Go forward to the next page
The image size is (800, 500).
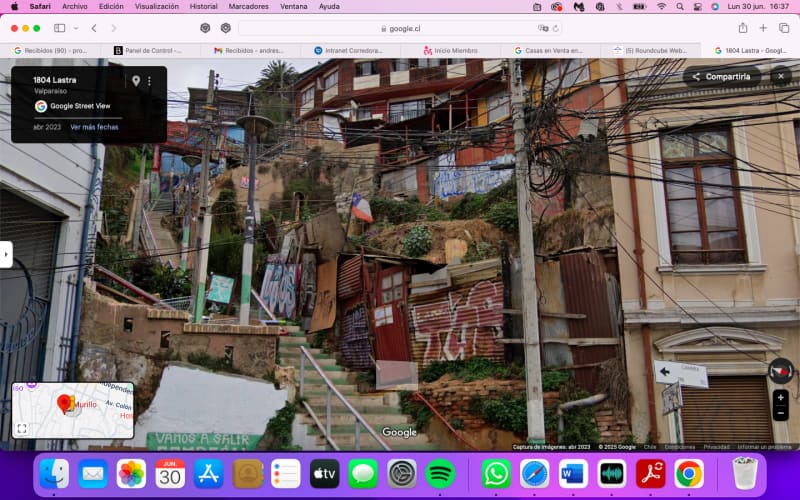click(x=113, y=28)
